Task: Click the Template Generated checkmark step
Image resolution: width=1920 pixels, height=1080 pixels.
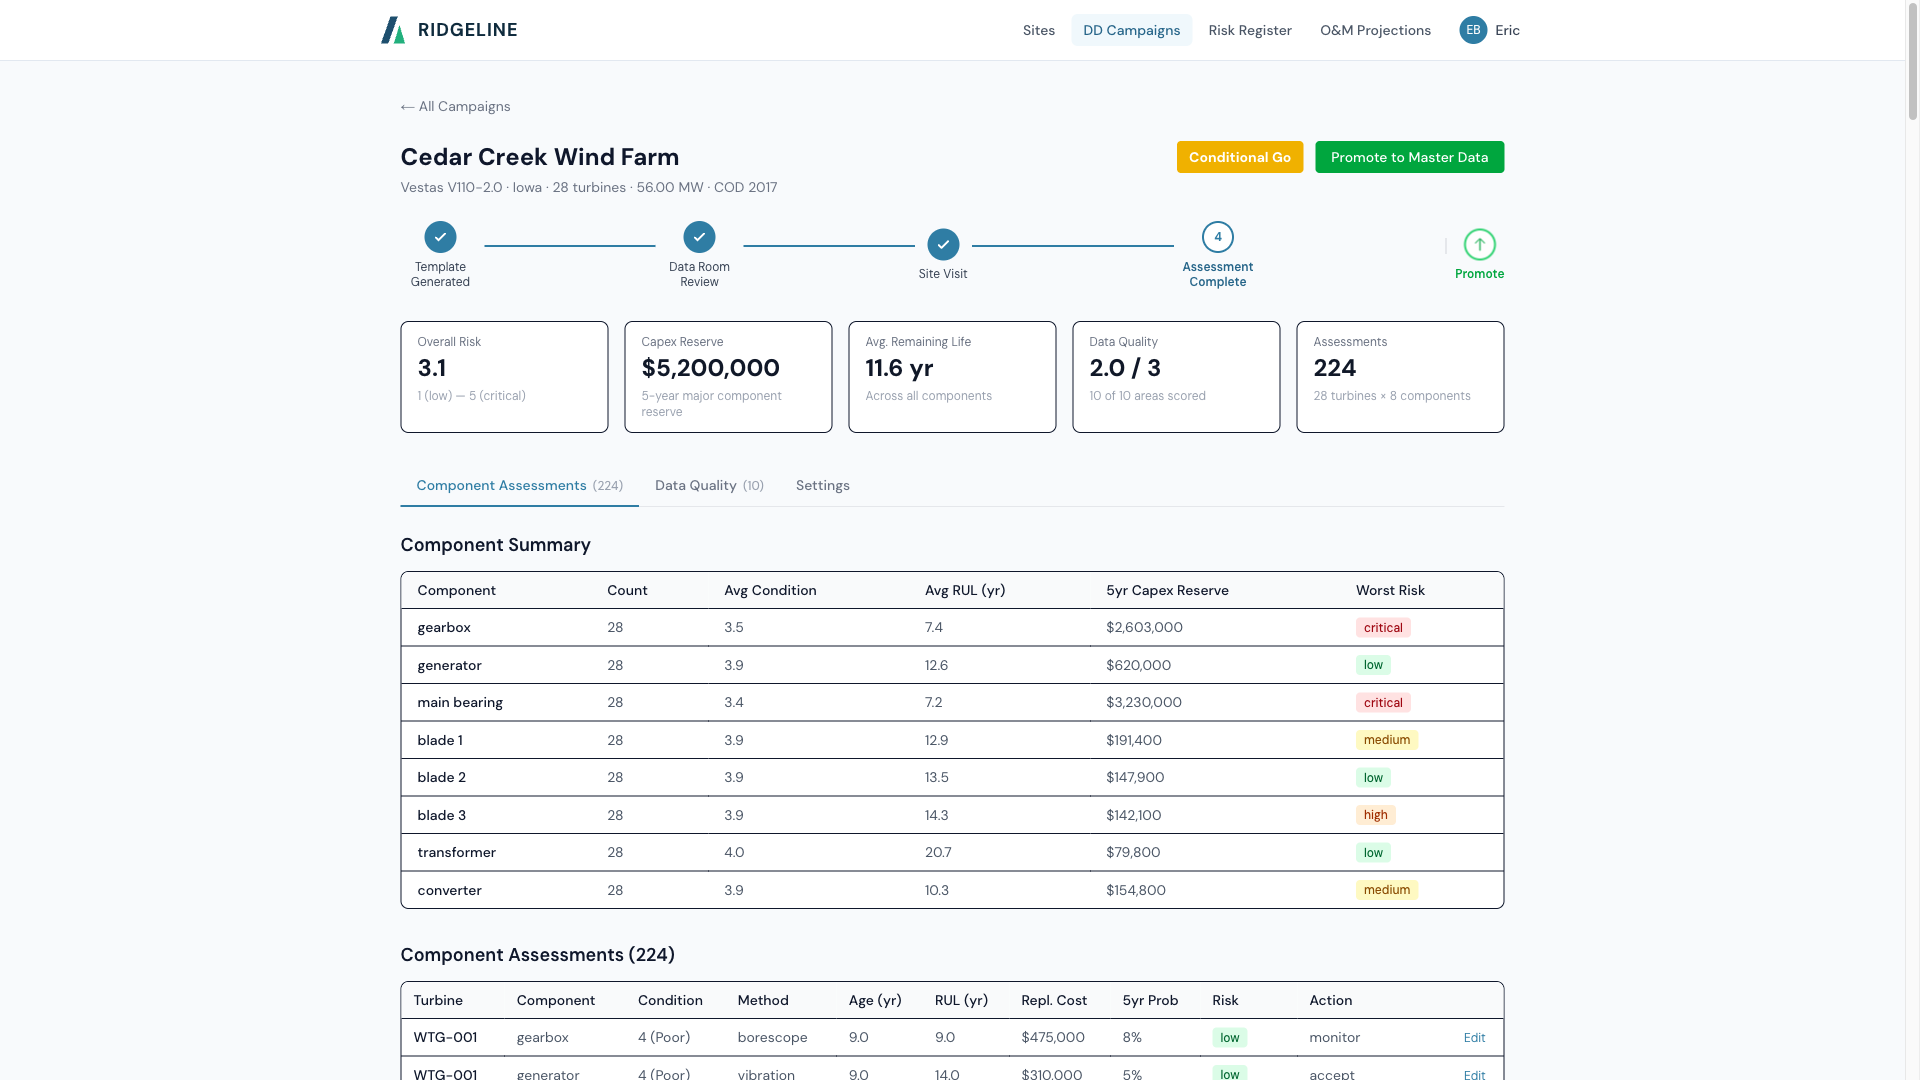Action: coord(440,237)
